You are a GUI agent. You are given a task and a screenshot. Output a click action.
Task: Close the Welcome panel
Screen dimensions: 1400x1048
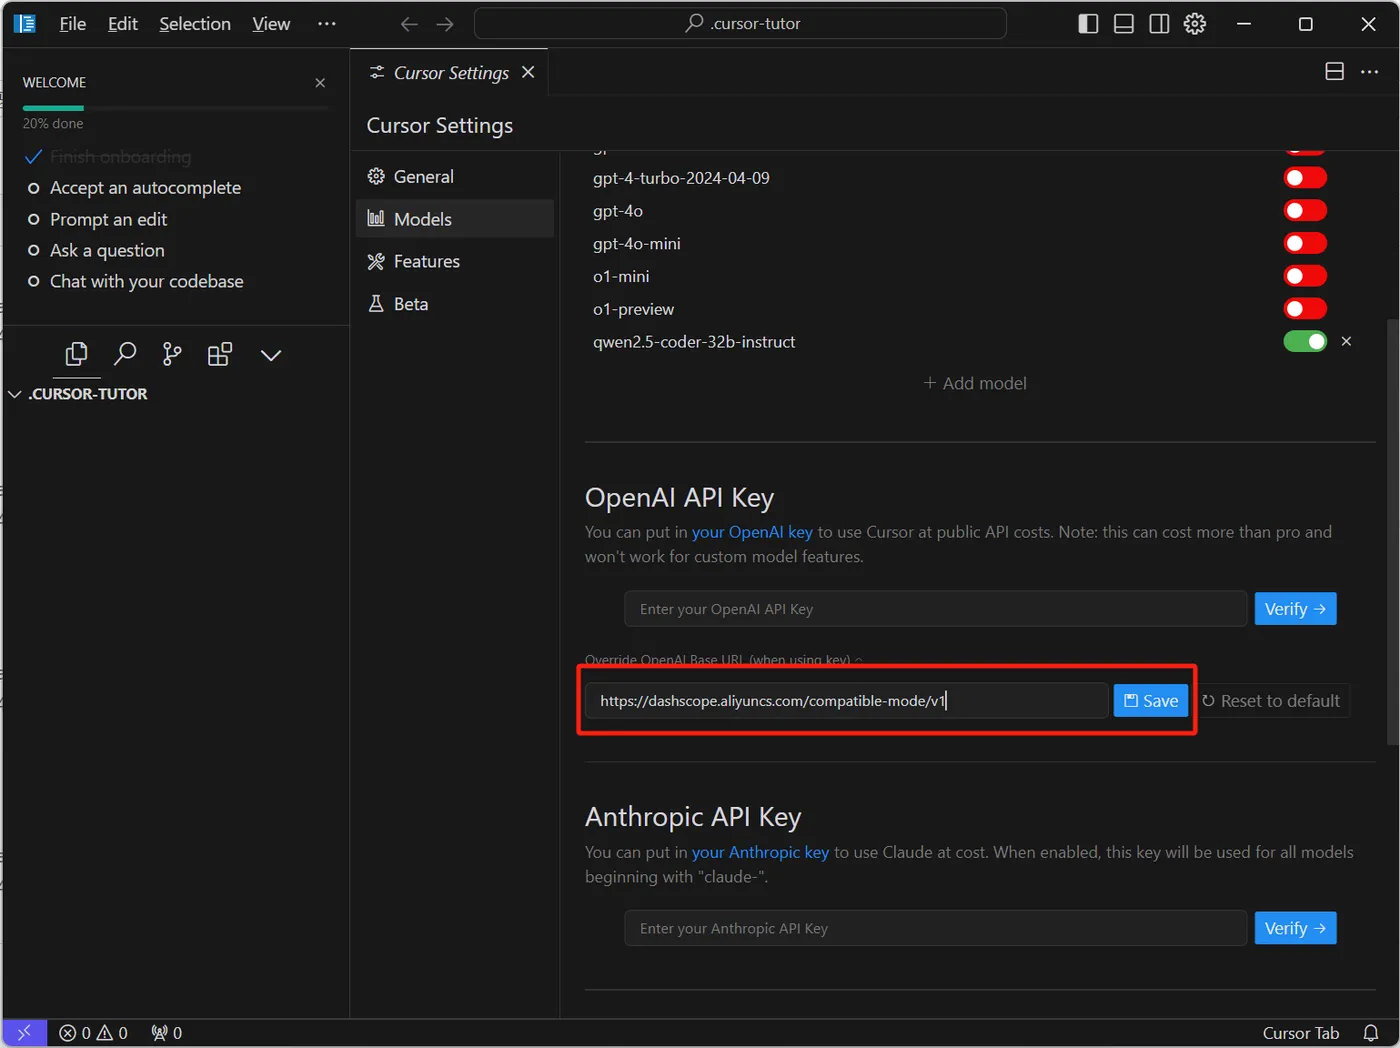(x=320, y=83)
